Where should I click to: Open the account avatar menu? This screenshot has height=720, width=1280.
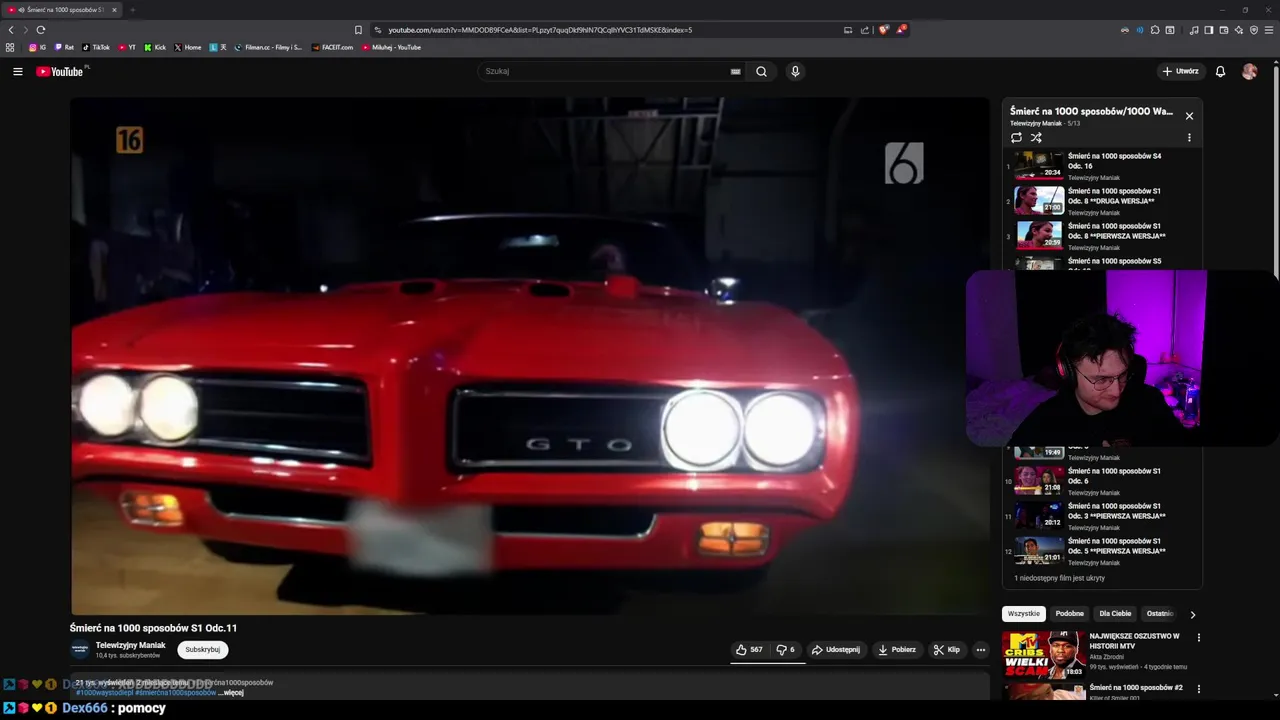point(1249,71)
